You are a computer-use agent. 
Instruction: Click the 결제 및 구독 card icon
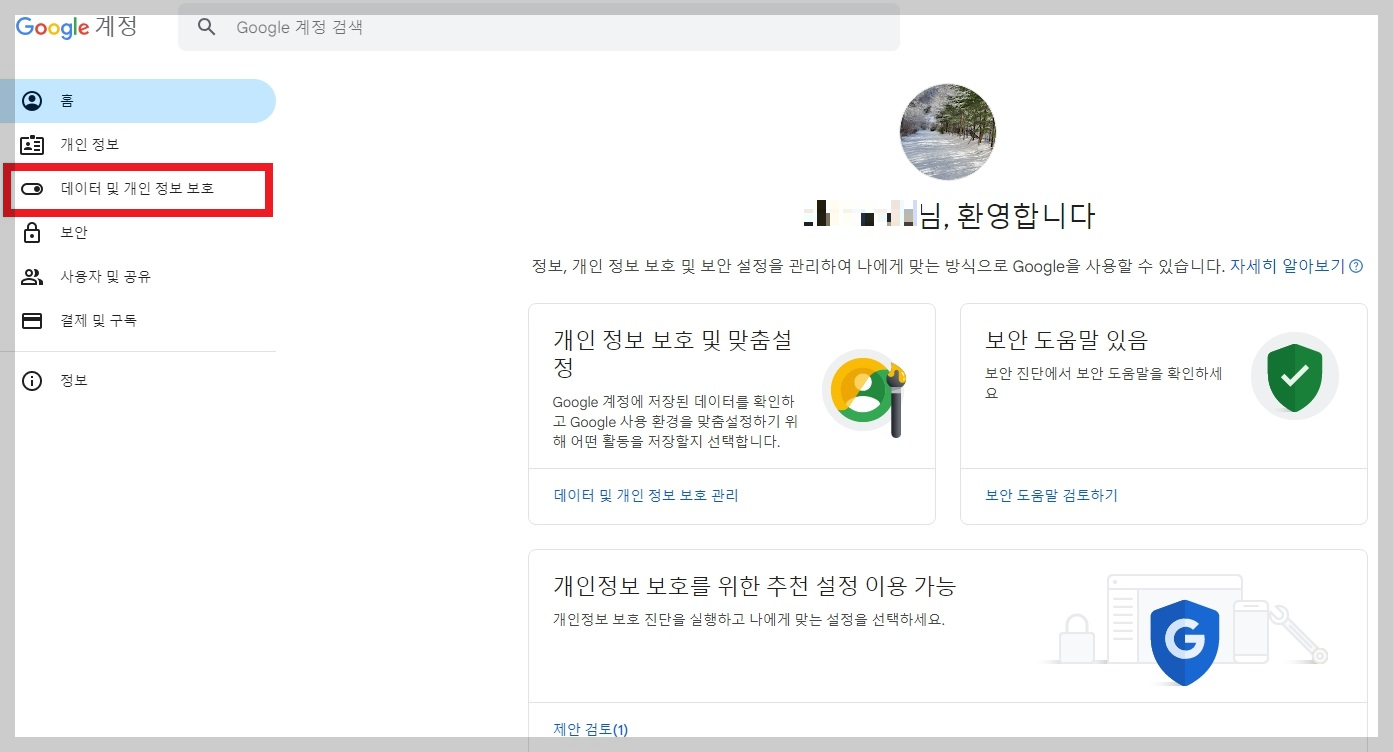click(32, 321)
